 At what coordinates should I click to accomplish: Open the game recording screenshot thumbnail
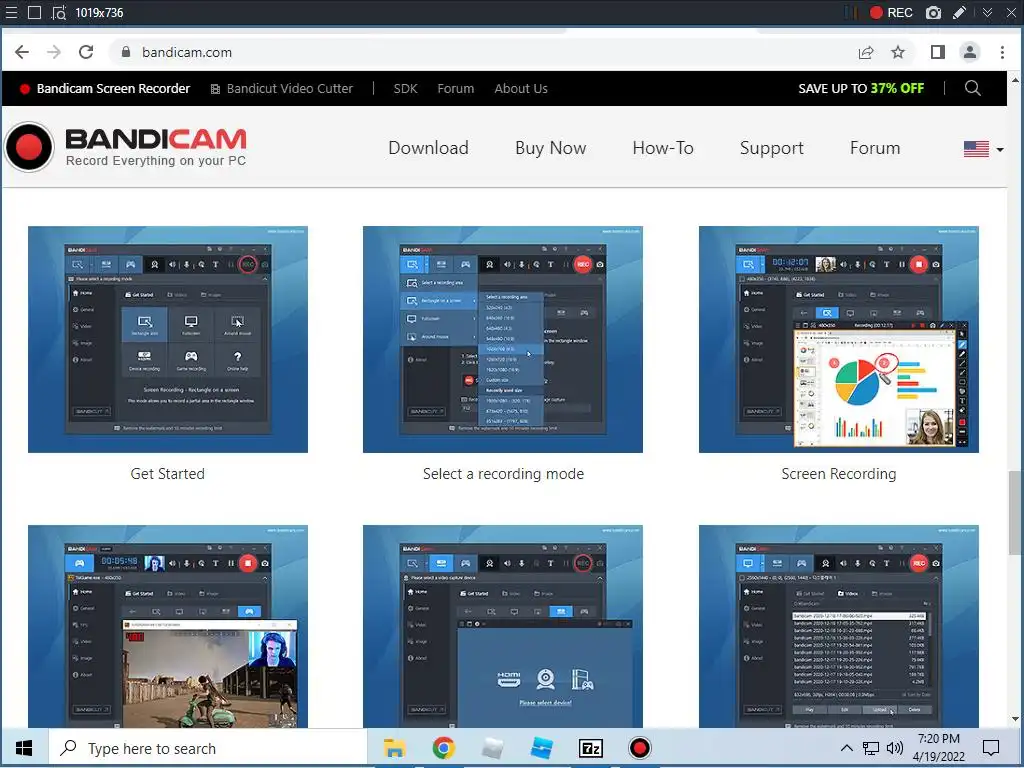(168, 626)
